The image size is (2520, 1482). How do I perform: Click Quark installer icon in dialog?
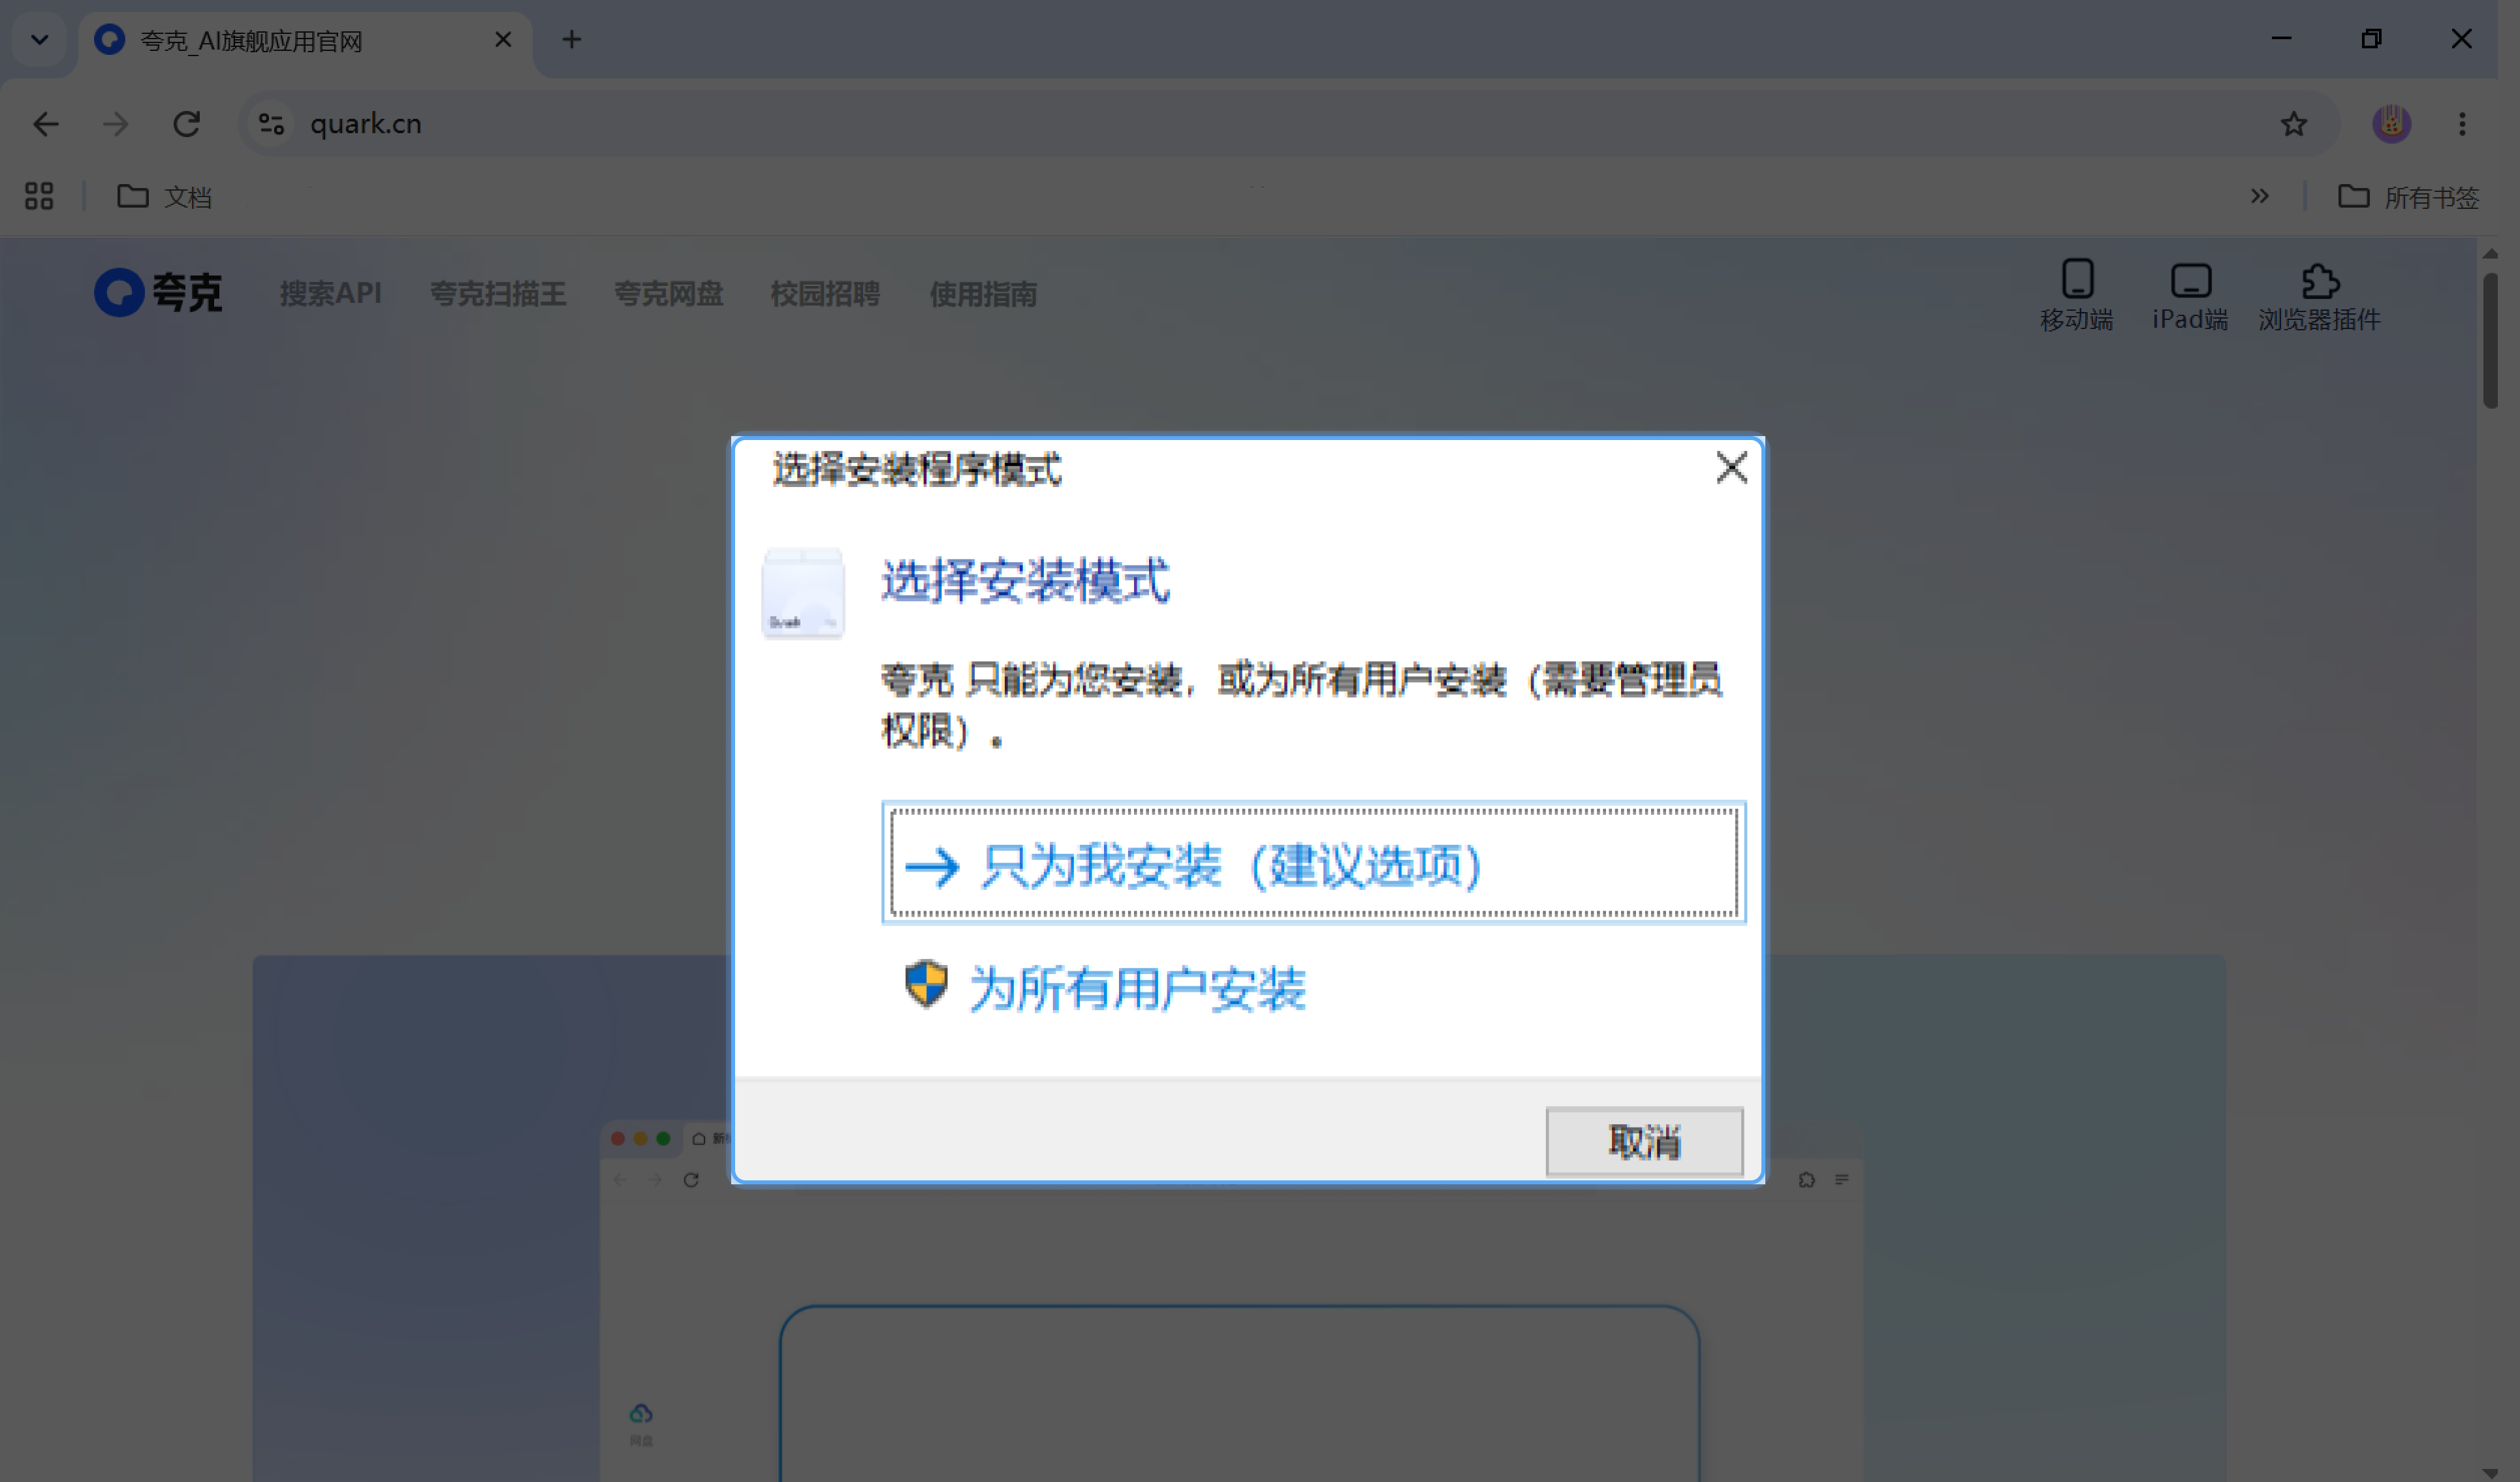pos(803,593)
